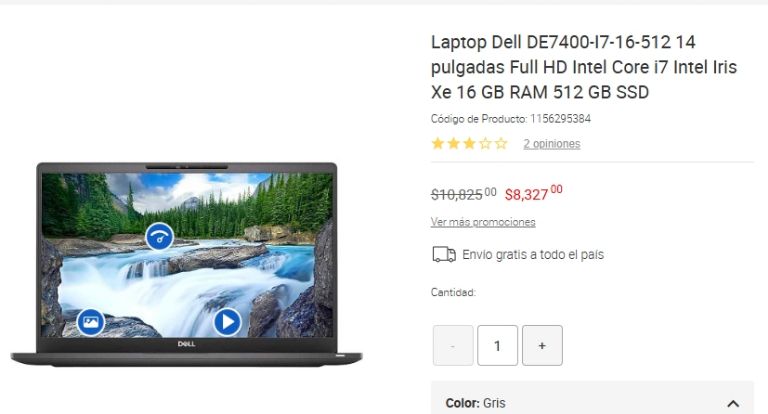The width and height of the screenshot is (768, 414).
Task: Click the speedometer performance hotspot on laptop screen
Action: tap(159, 237)
